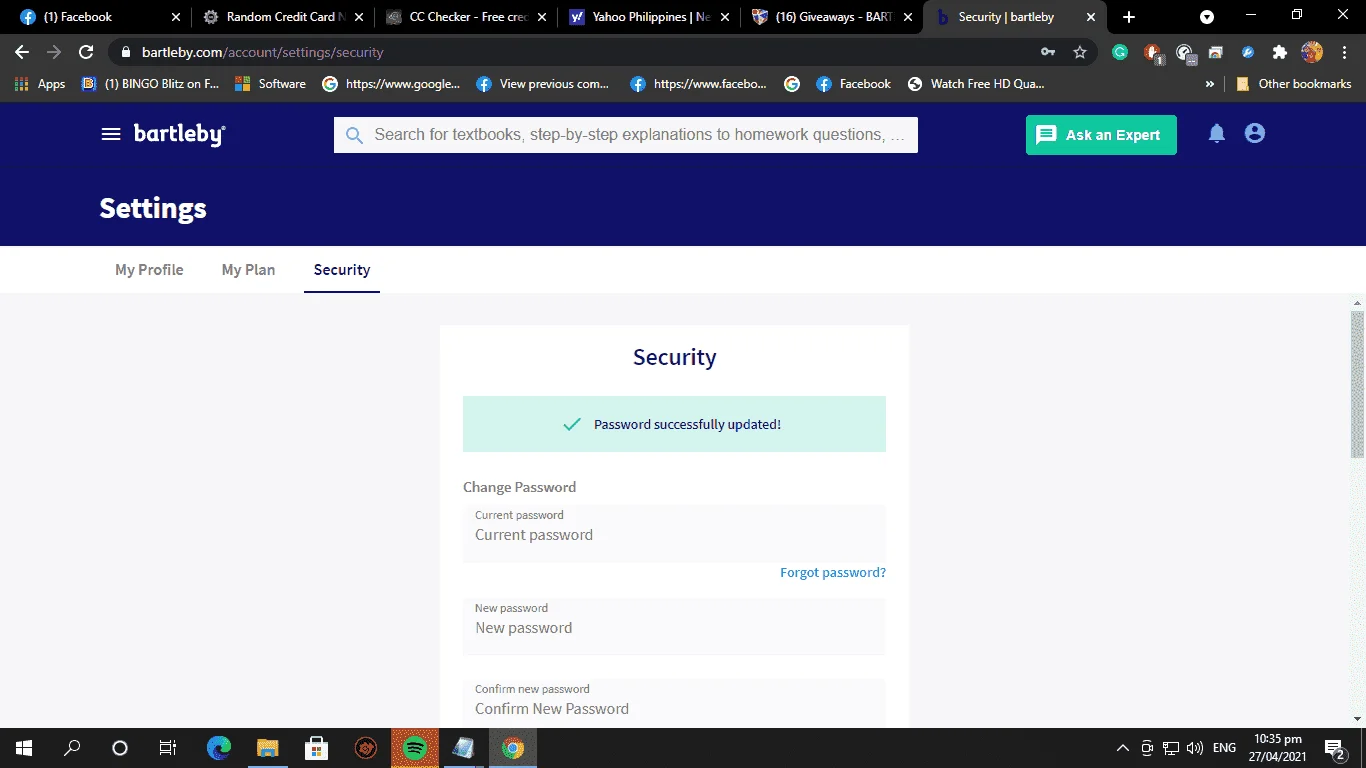Go back using the browser back arrow
Viewport: 1366px width, 768px height.
point(22,52)
